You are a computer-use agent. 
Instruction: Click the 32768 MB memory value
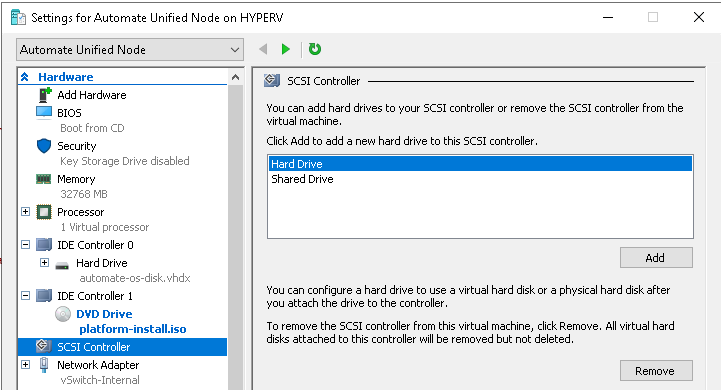point(84,194)
